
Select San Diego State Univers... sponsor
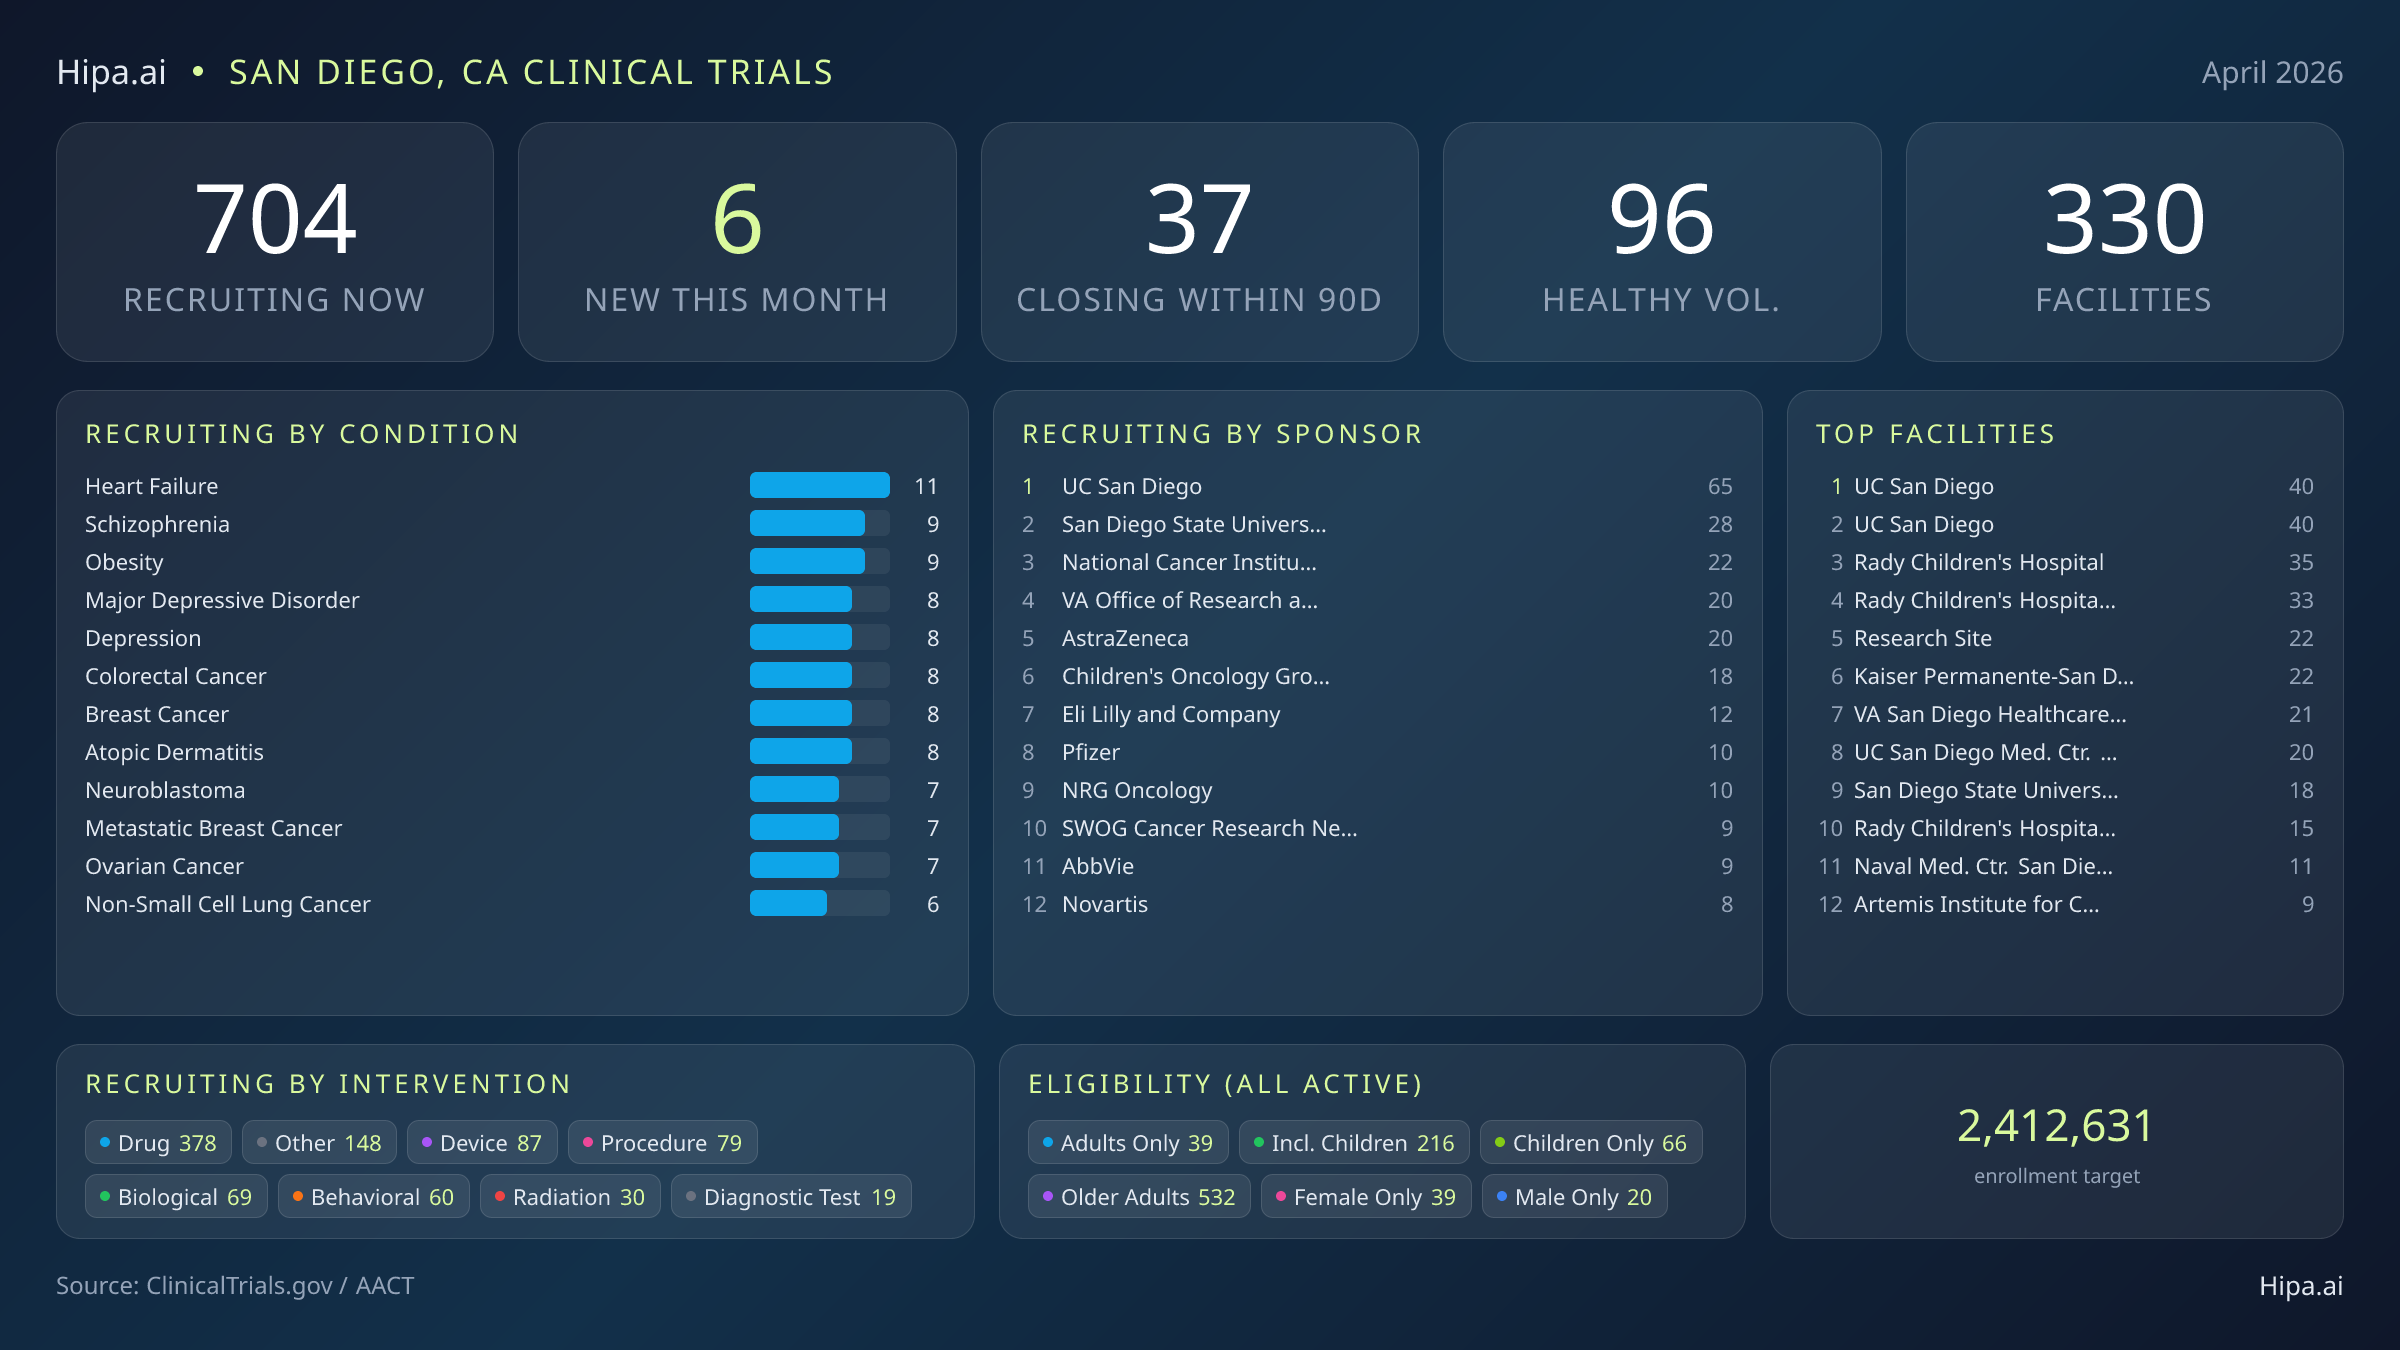click(x=1377, y=524)
